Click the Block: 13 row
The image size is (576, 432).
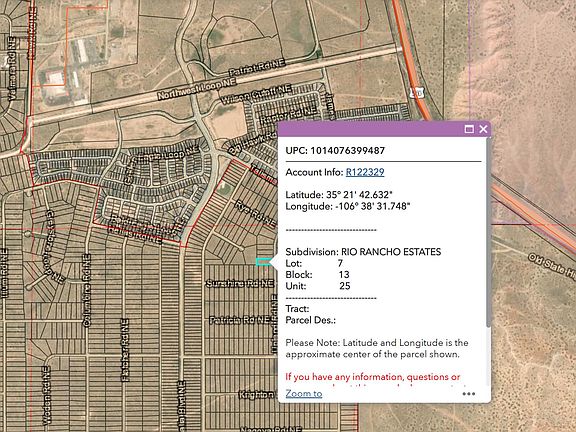[317, 275]
